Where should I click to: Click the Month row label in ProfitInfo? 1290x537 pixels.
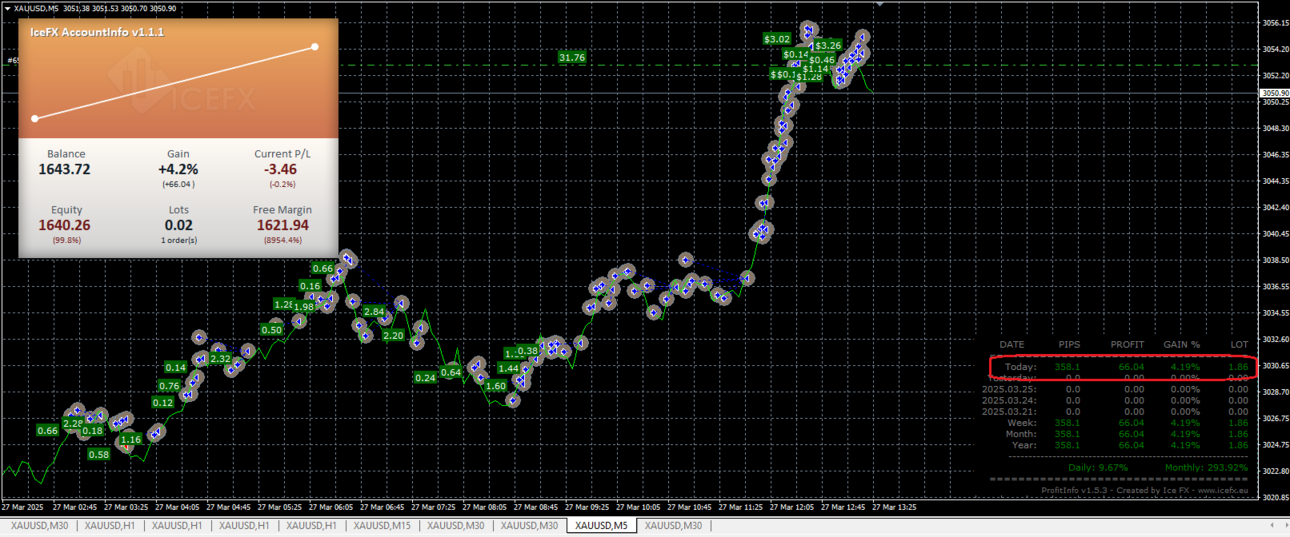[1021, 433]
